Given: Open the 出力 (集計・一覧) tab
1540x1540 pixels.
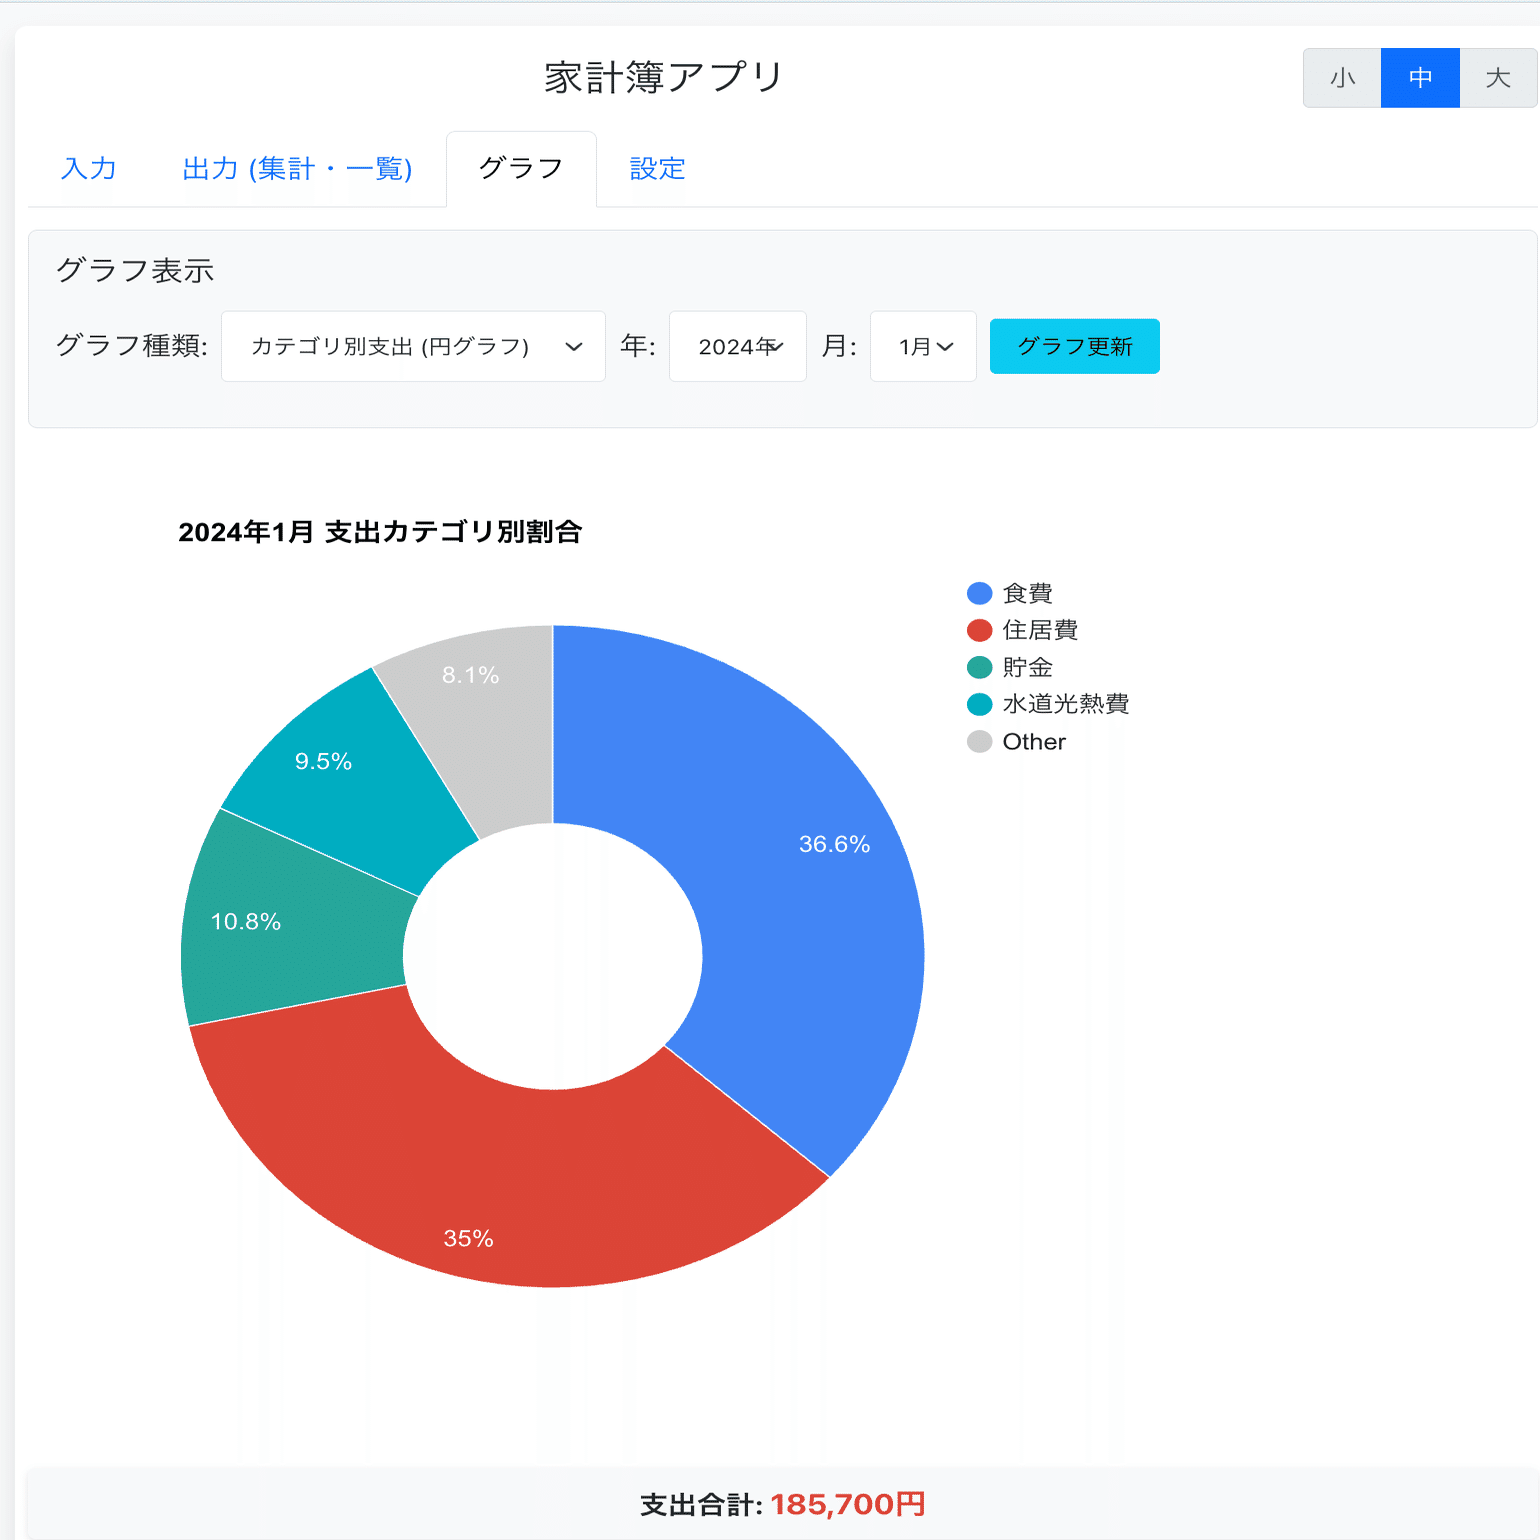Looking at the screenshot, I should point(297,168).
